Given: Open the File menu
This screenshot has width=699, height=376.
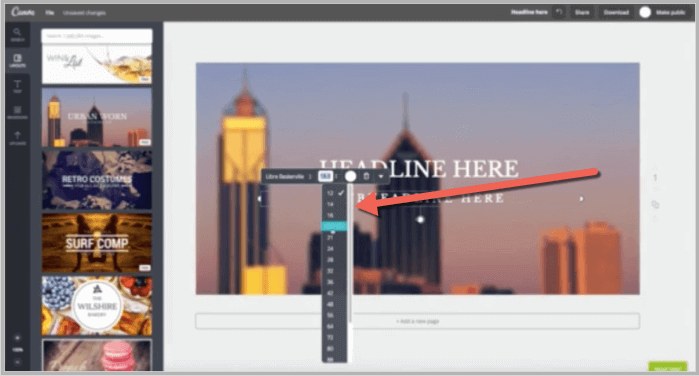Looking at the screenshot, I should coord(49,13).
